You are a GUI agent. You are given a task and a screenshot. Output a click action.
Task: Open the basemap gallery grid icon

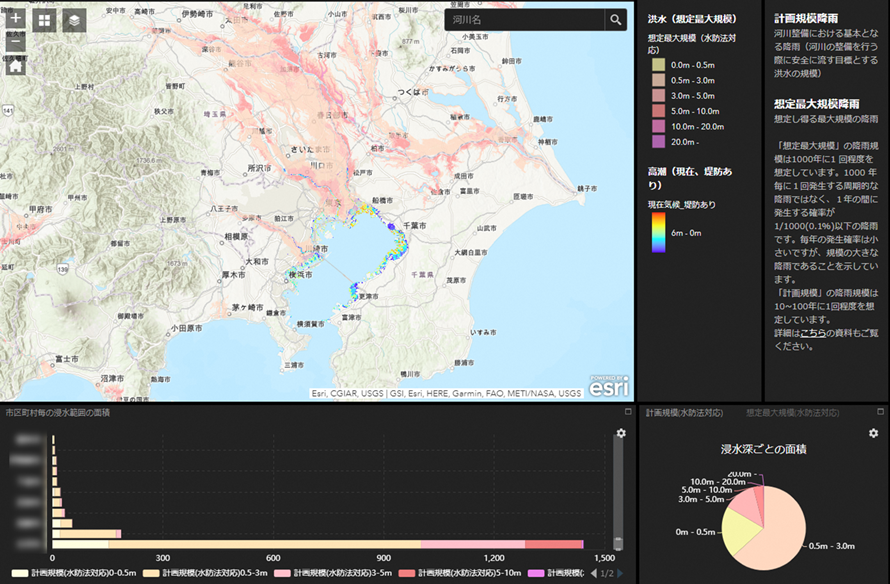point(45,20)
